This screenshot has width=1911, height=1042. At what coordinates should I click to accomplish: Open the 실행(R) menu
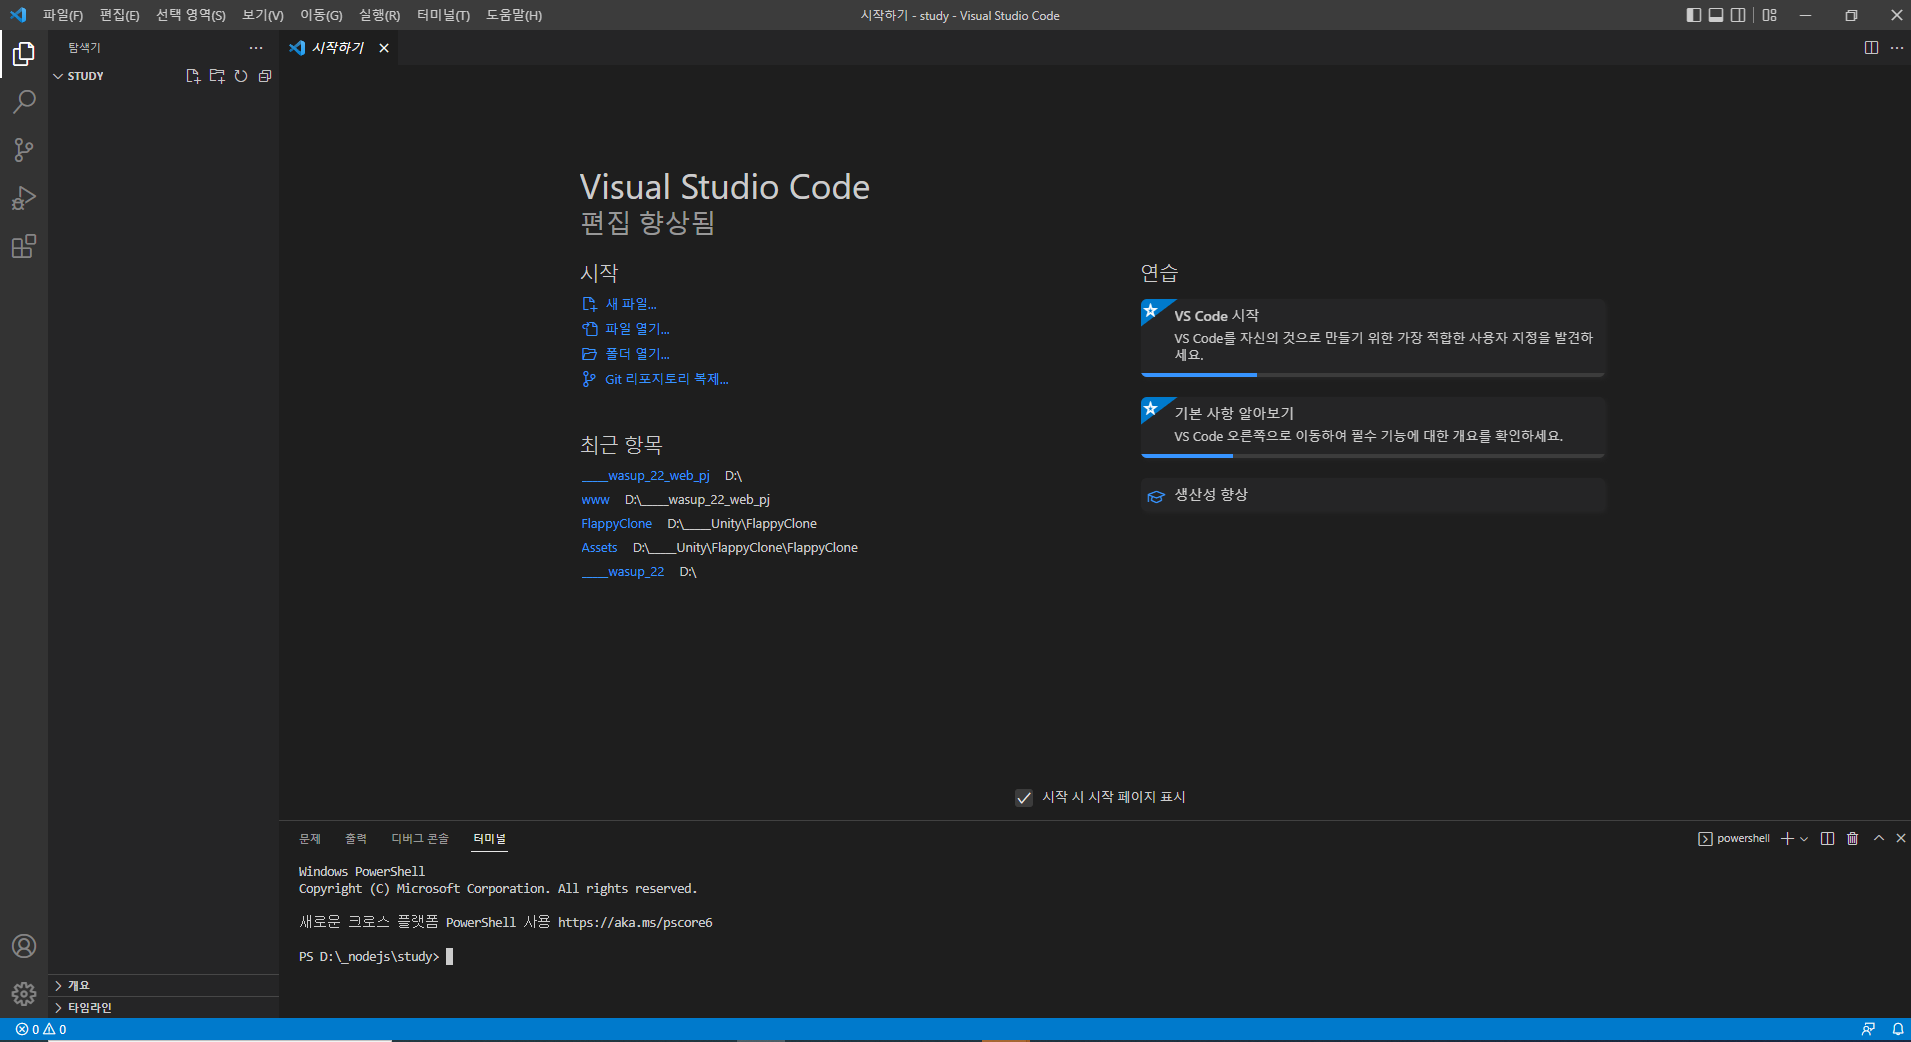click(379, 15)
